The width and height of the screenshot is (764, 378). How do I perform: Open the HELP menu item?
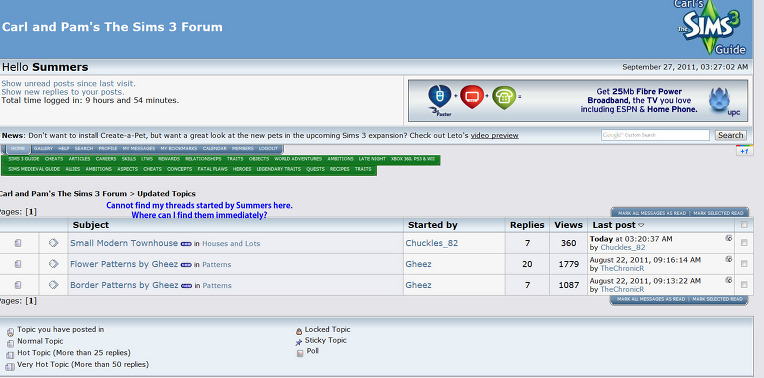[64, 149]
